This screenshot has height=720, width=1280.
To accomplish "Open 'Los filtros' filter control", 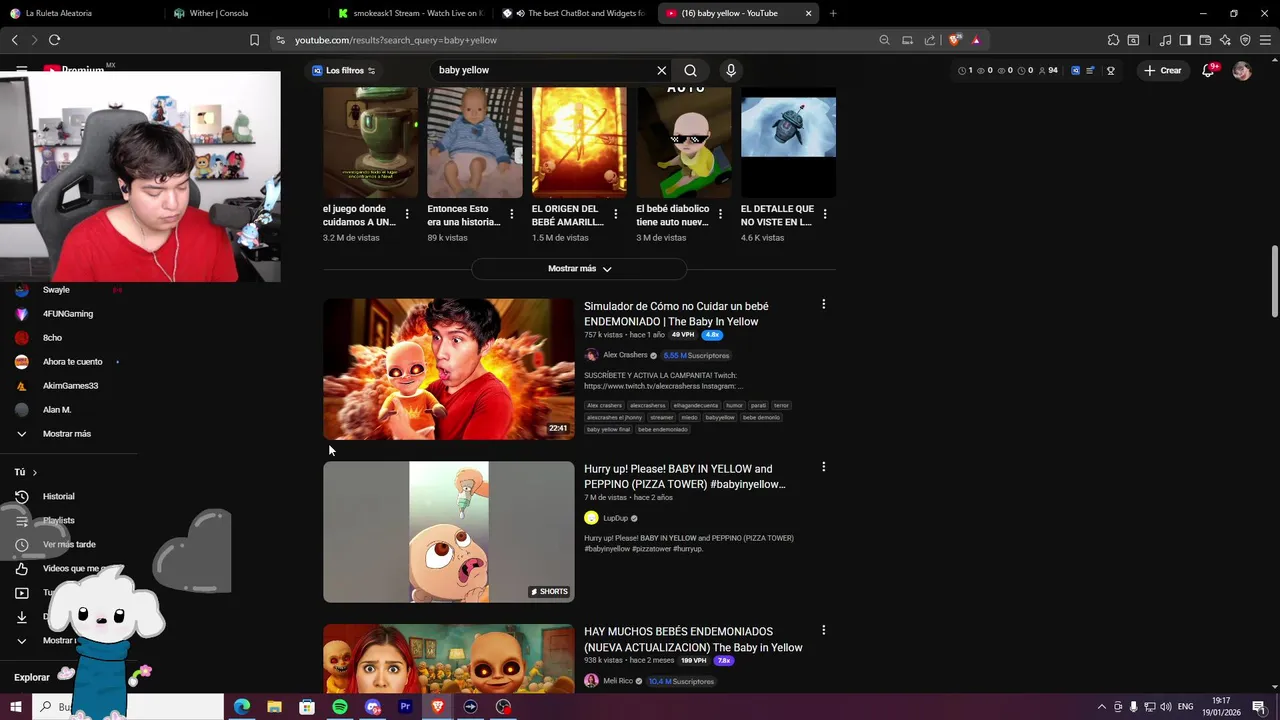I will (x=343, y=70).
